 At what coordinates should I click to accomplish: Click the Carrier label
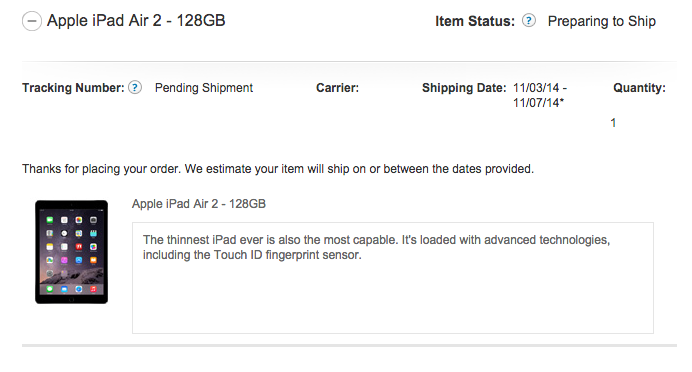(x=338, y=88)
